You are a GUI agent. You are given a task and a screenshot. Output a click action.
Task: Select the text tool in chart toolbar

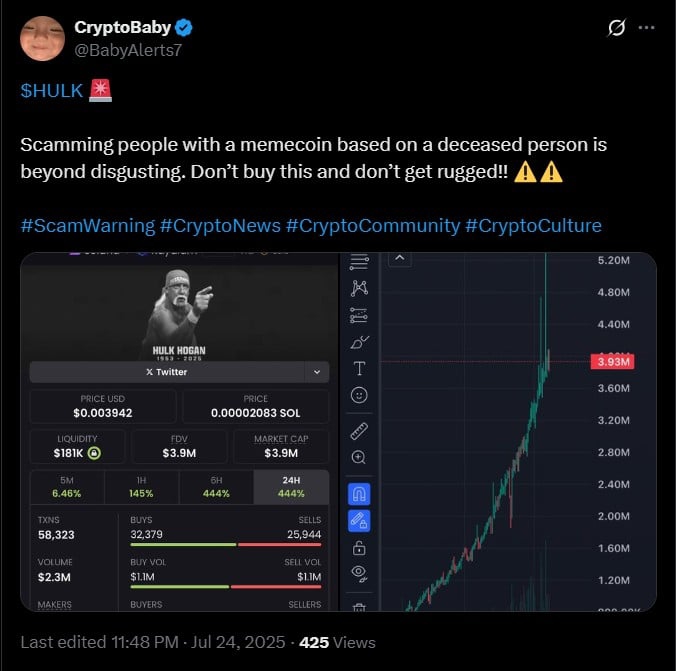coord(360,368)
